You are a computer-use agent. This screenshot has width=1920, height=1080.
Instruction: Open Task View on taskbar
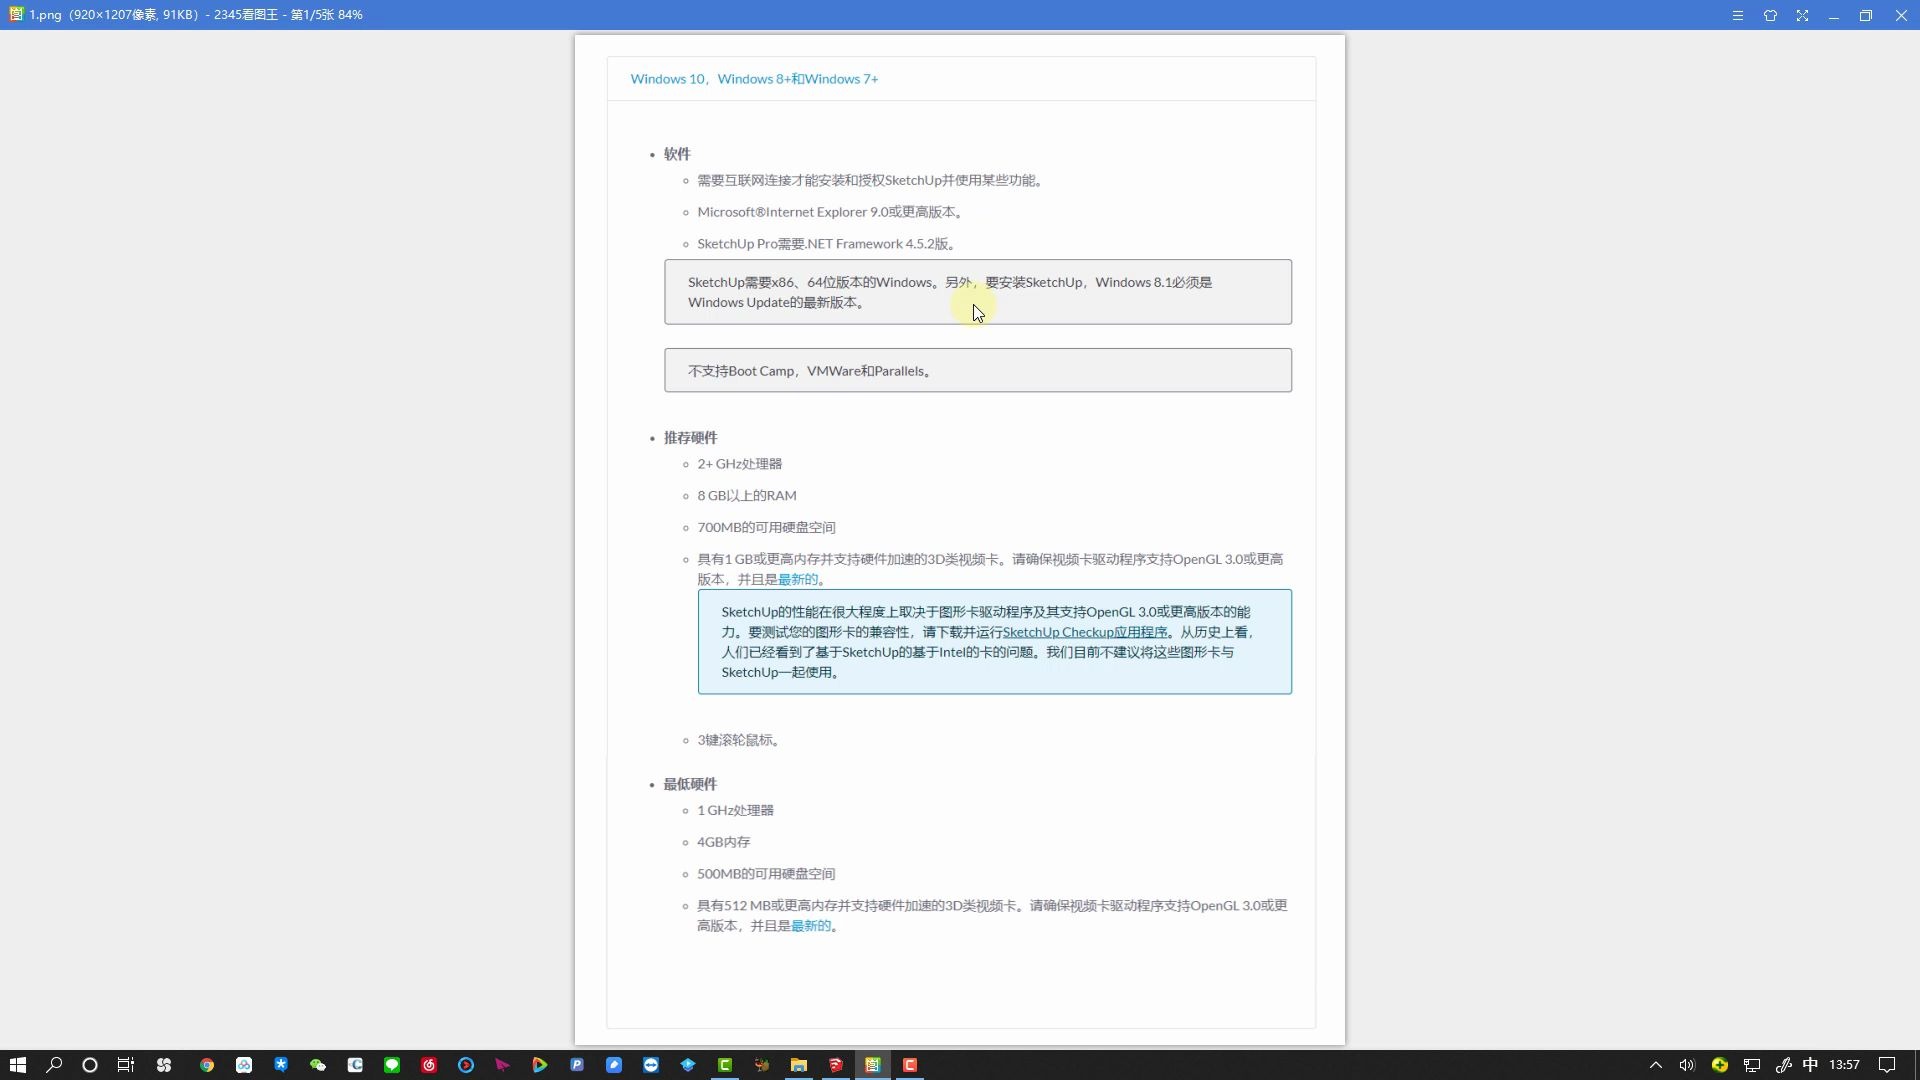126,1065
